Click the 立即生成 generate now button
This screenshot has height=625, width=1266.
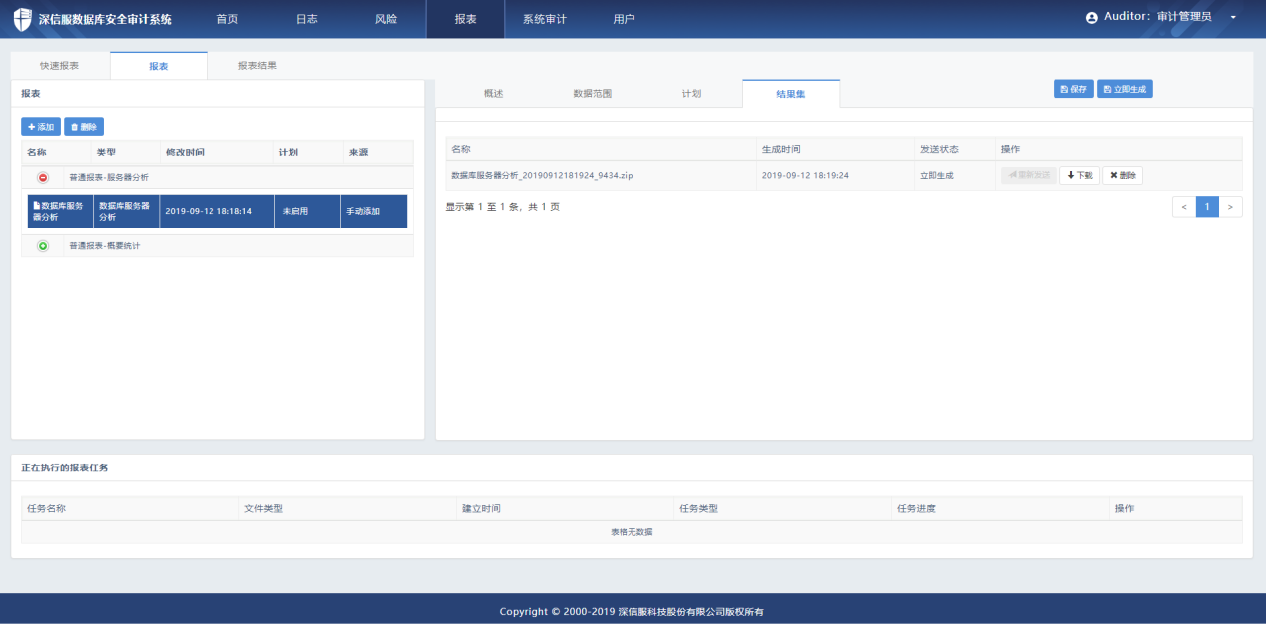pyautogui.click(x=1125, y=89)
